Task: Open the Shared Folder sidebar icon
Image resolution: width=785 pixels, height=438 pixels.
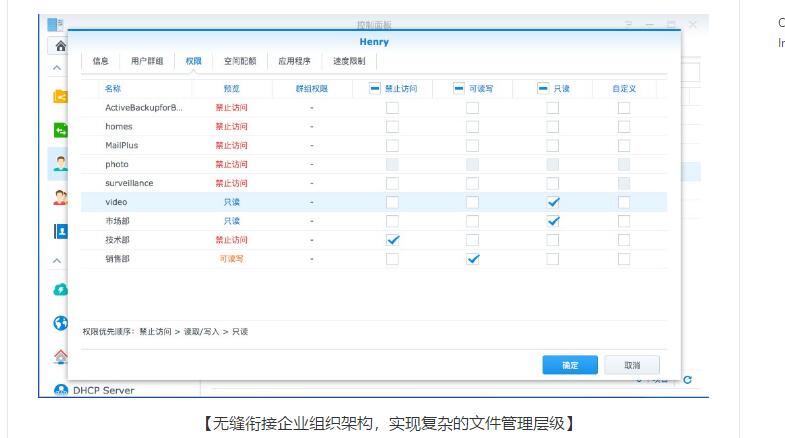Action: (60, 97)
